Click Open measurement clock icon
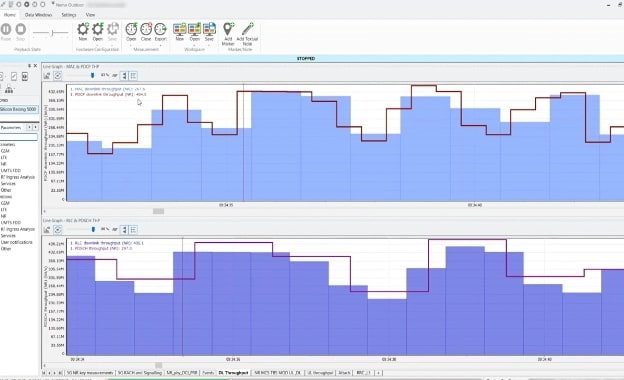The height and width of the screenshot is (380, 624). (x=131, y=29)
